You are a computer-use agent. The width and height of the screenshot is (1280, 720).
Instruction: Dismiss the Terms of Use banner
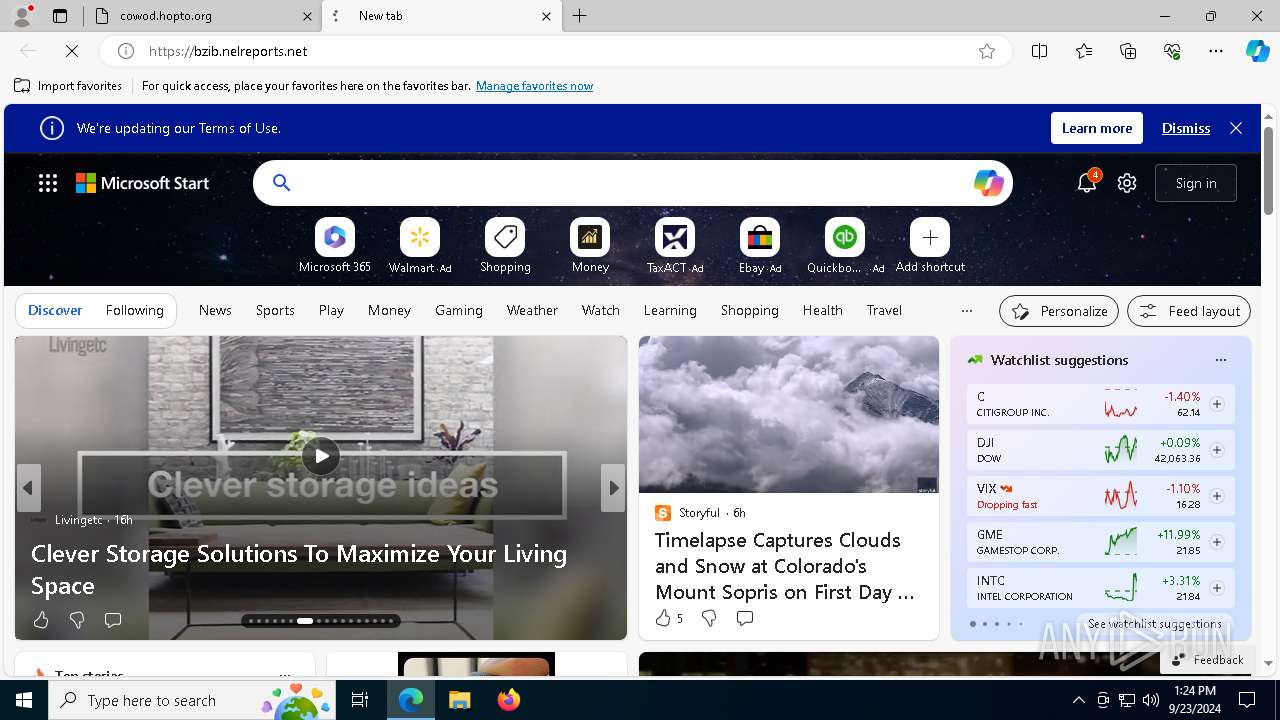point(1186,128)
